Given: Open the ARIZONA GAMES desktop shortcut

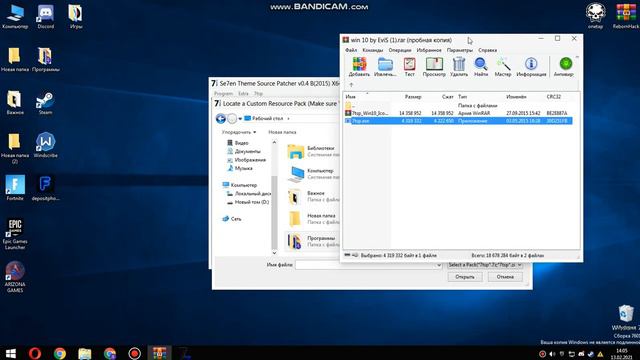Looking at the screenshot, I should [x=15, y=277].
